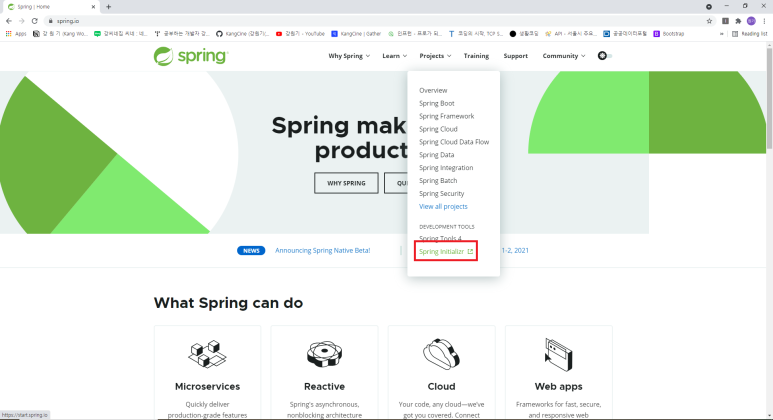Click the Spring logo in the header
The width and height of the screenshot is (773, 420).
191,56
